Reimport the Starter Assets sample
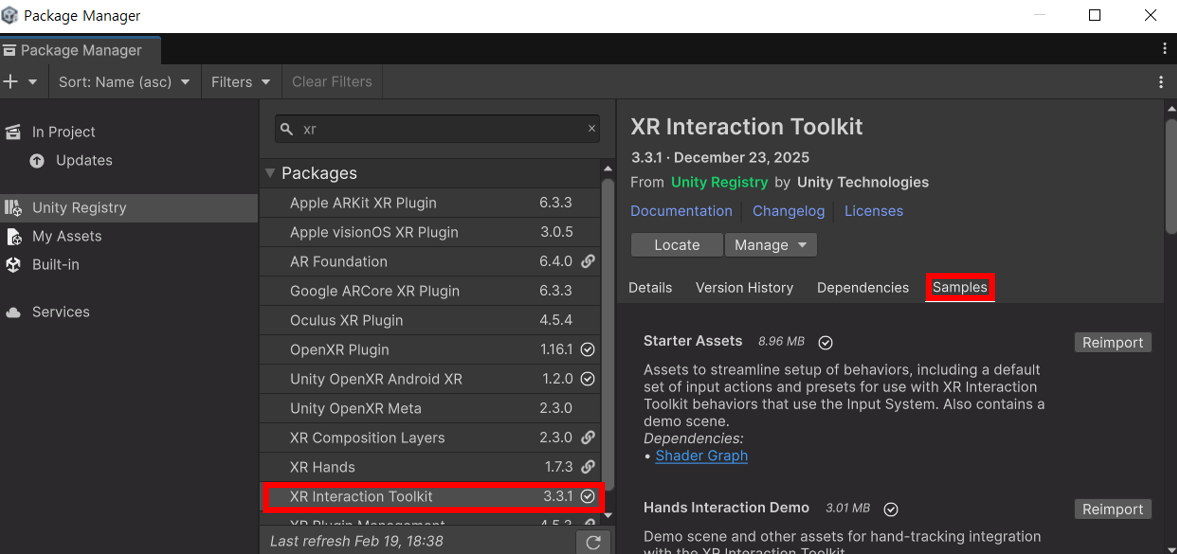Viewport: 1177px width, 554px height. pyautogui.click(x=1112, y=343)
